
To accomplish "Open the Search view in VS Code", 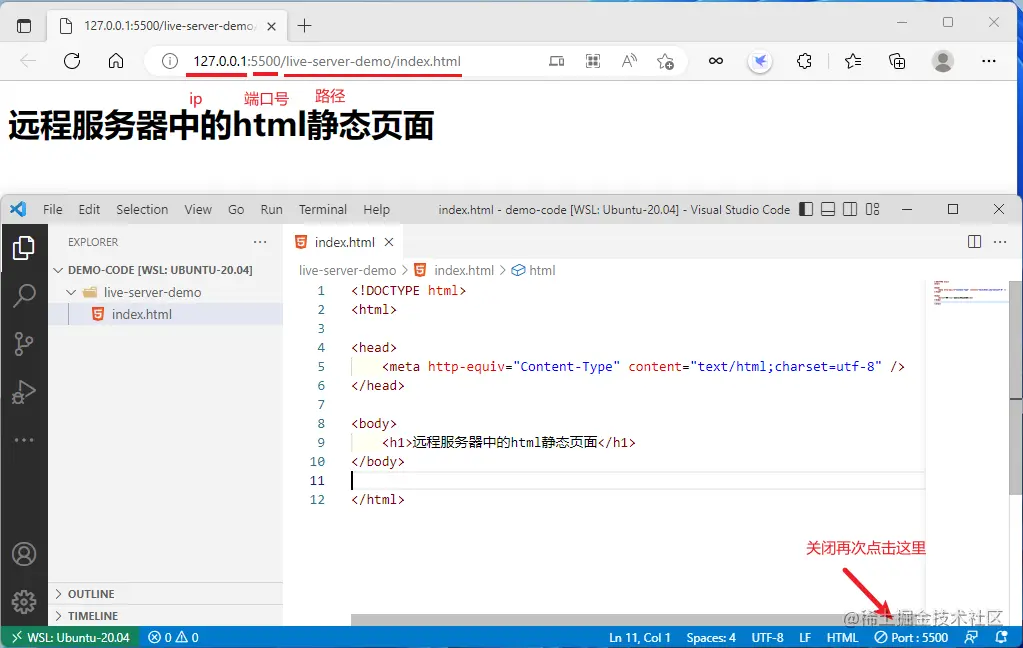I will (x=24, y=296).
